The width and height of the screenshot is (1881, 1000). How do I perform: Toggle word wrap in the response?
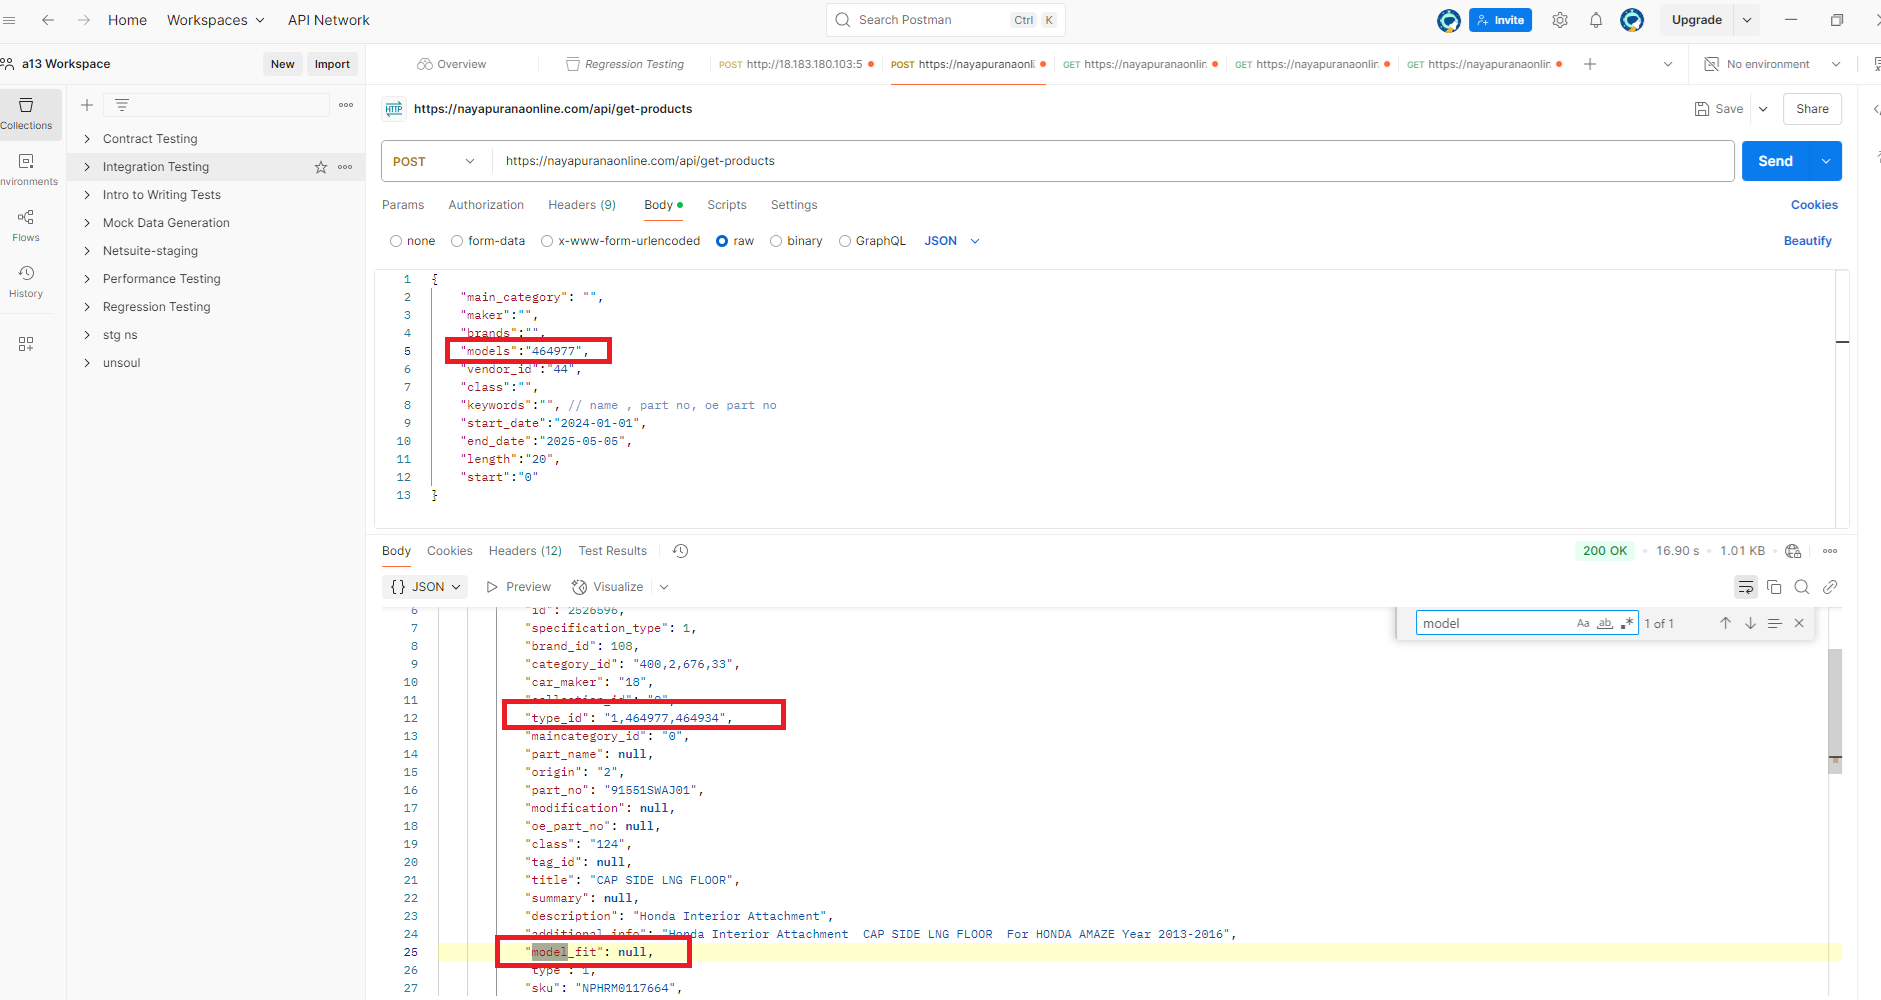(1746, 587)
